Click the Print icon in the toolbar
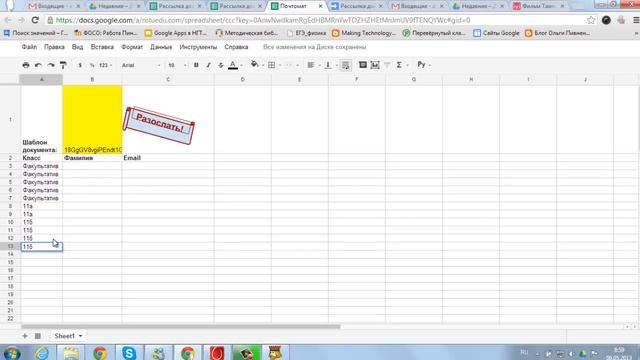This screenshot has height=360, width=640. (x=26, y=65)
